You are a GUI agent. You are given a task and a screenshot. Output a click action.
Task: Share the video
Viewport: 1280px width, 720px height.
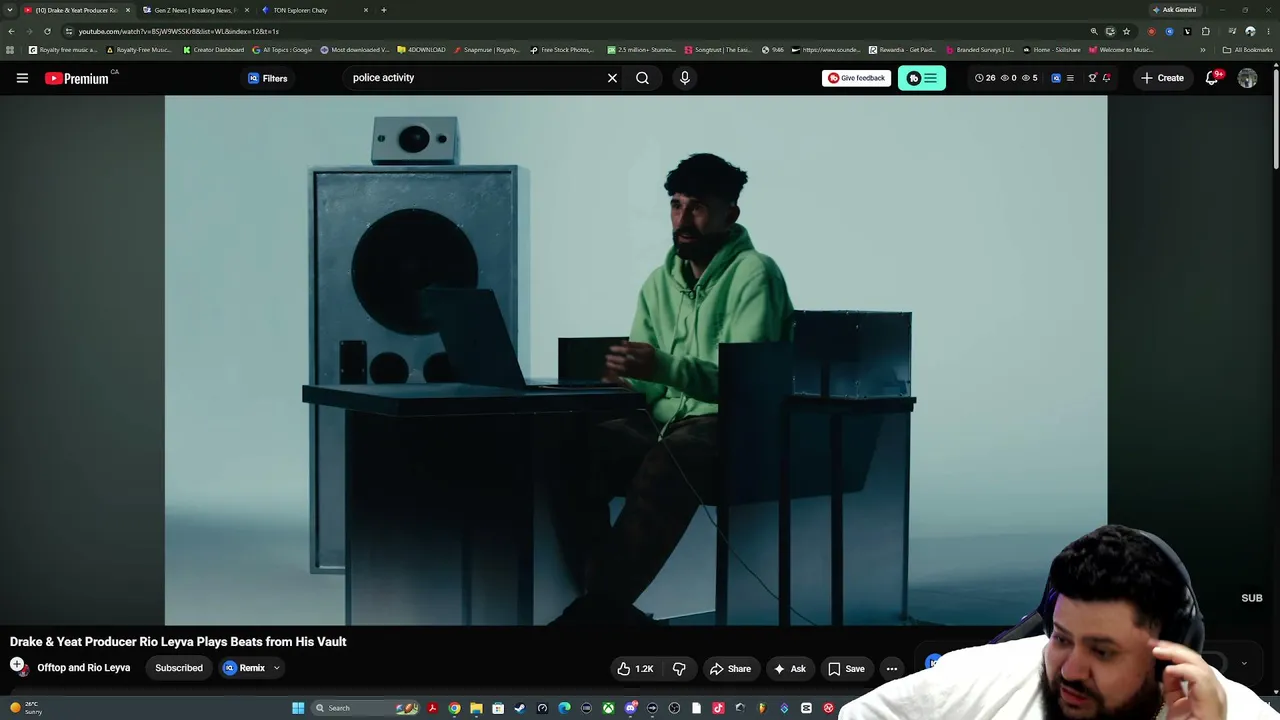click(730, 669)
